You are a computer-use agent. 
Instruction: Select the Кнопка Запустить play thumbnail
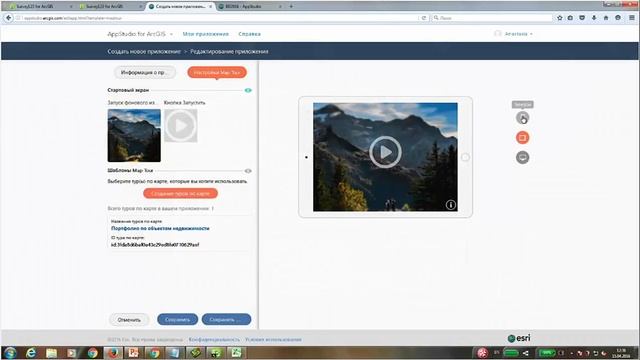pos(181,126)
